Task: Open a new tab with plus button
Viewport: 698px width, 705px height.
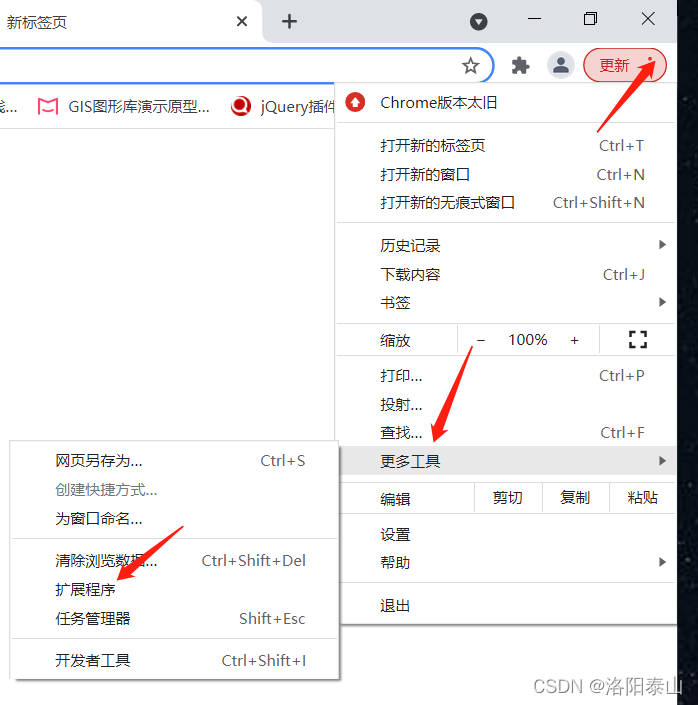Action: point(289,21)
